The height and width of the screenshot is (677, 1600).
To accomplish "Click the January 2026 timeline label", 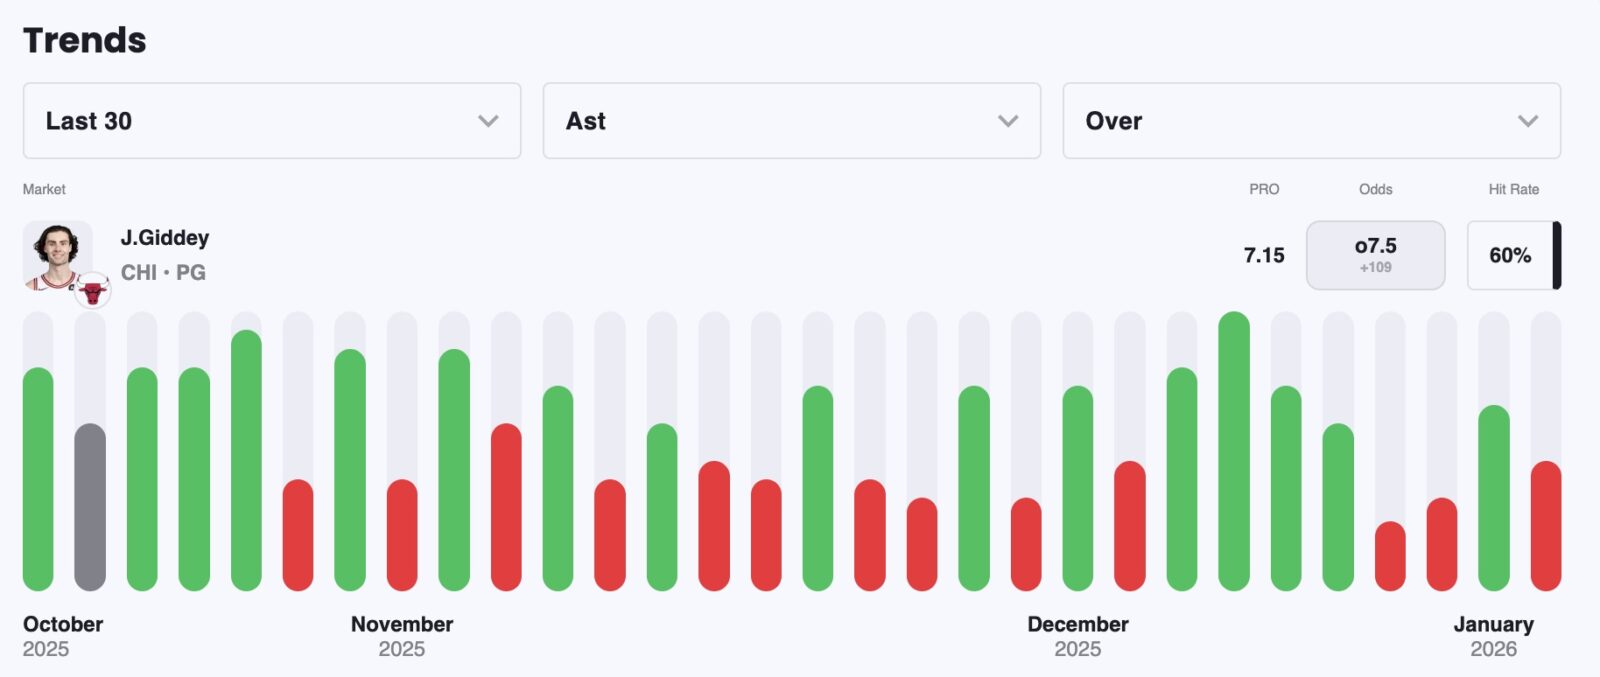I will [x=1493, y=636].
